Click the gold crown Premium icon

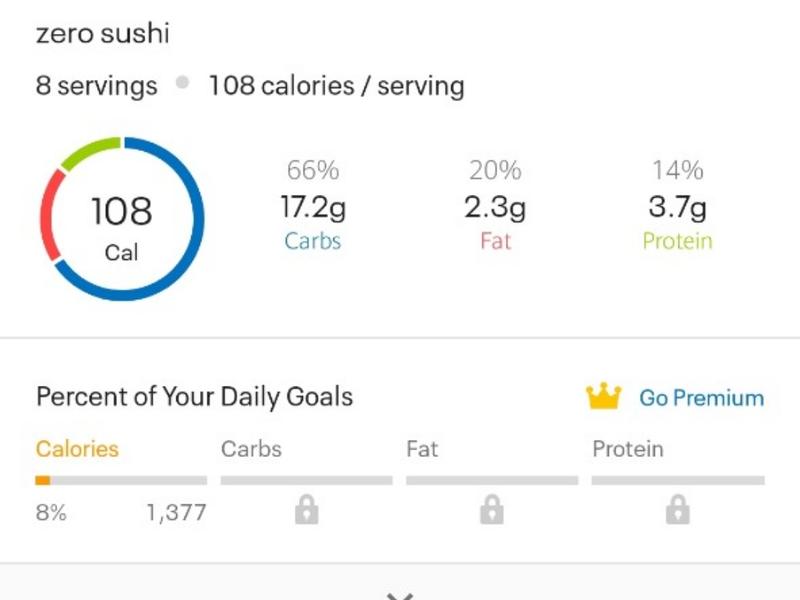tap(603, 397)
